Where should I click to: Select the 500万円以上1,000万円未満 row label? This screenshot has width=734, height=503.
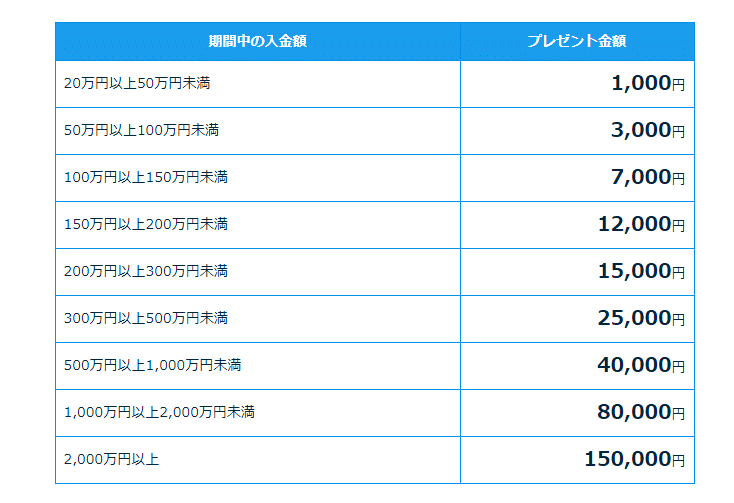(153, 365)
